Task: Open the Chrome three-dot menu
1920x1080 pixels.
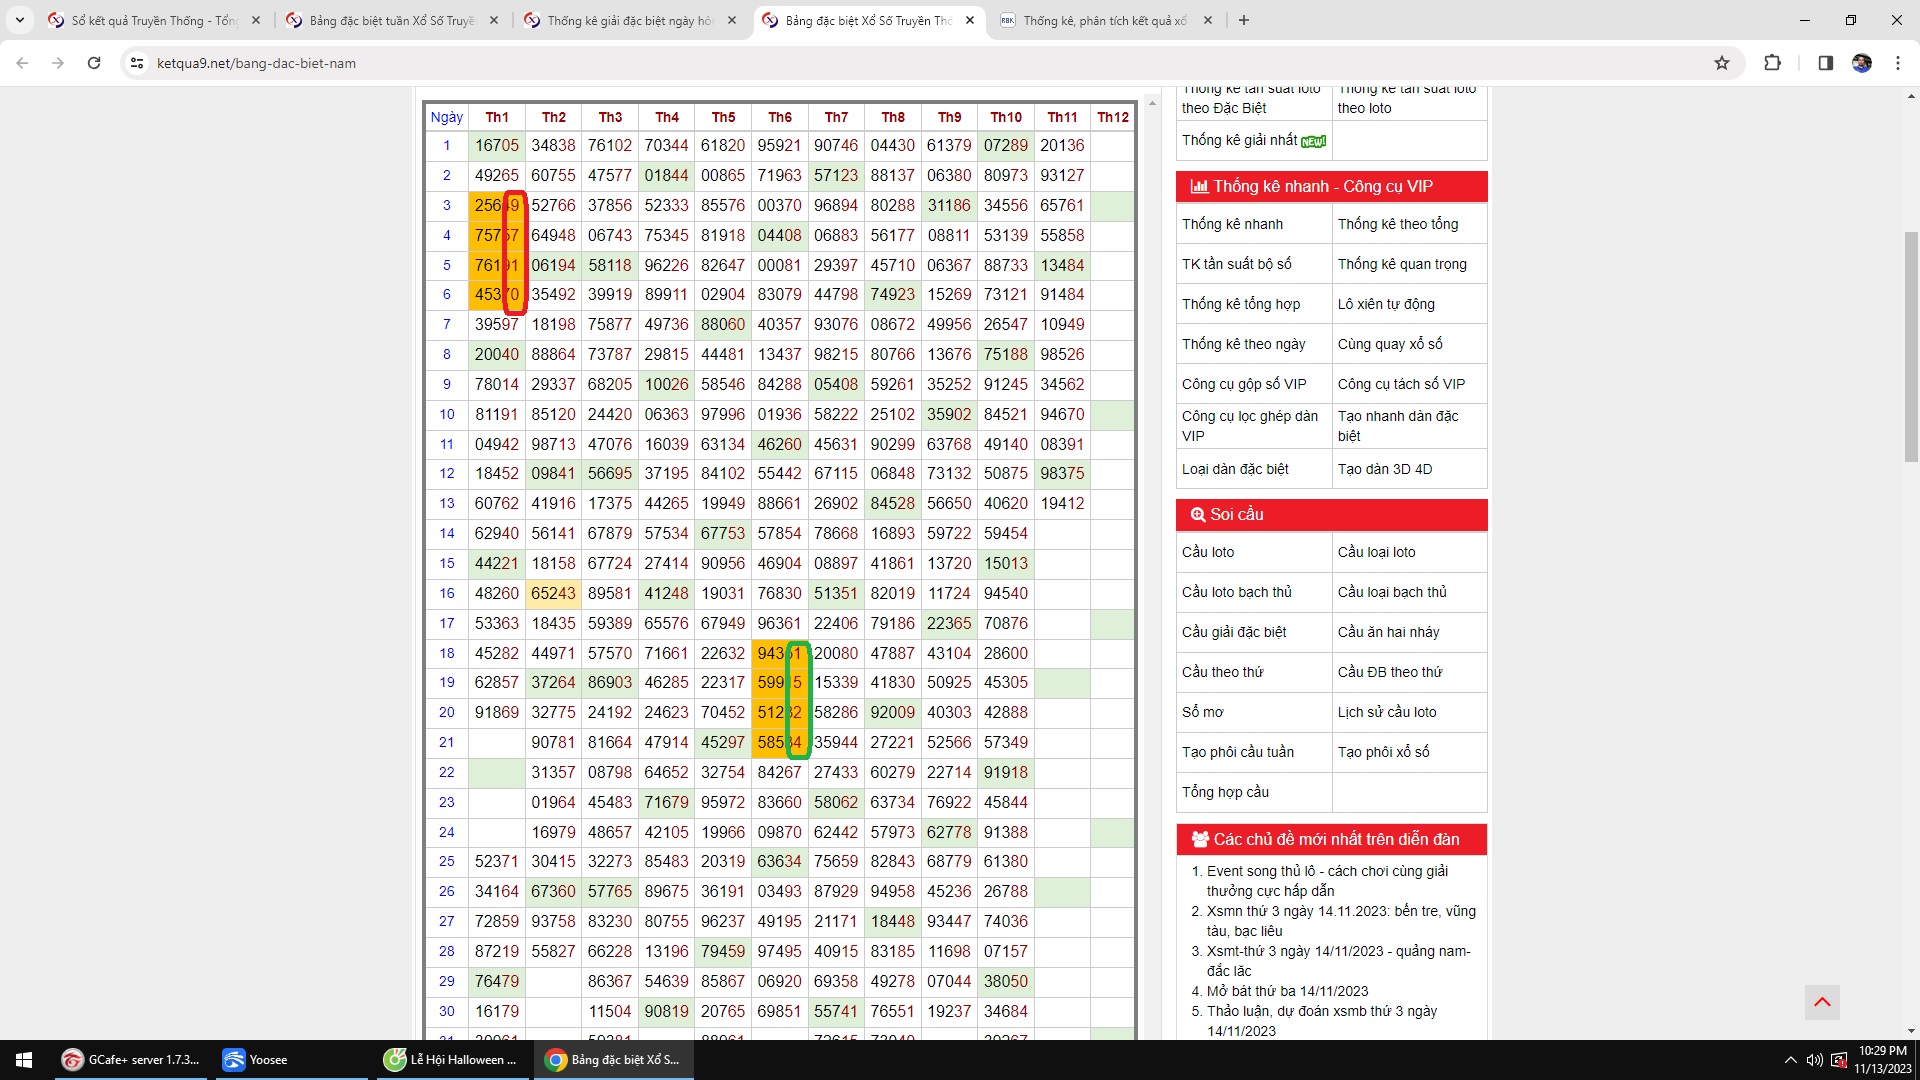Action: click(x=1898, y=63)
